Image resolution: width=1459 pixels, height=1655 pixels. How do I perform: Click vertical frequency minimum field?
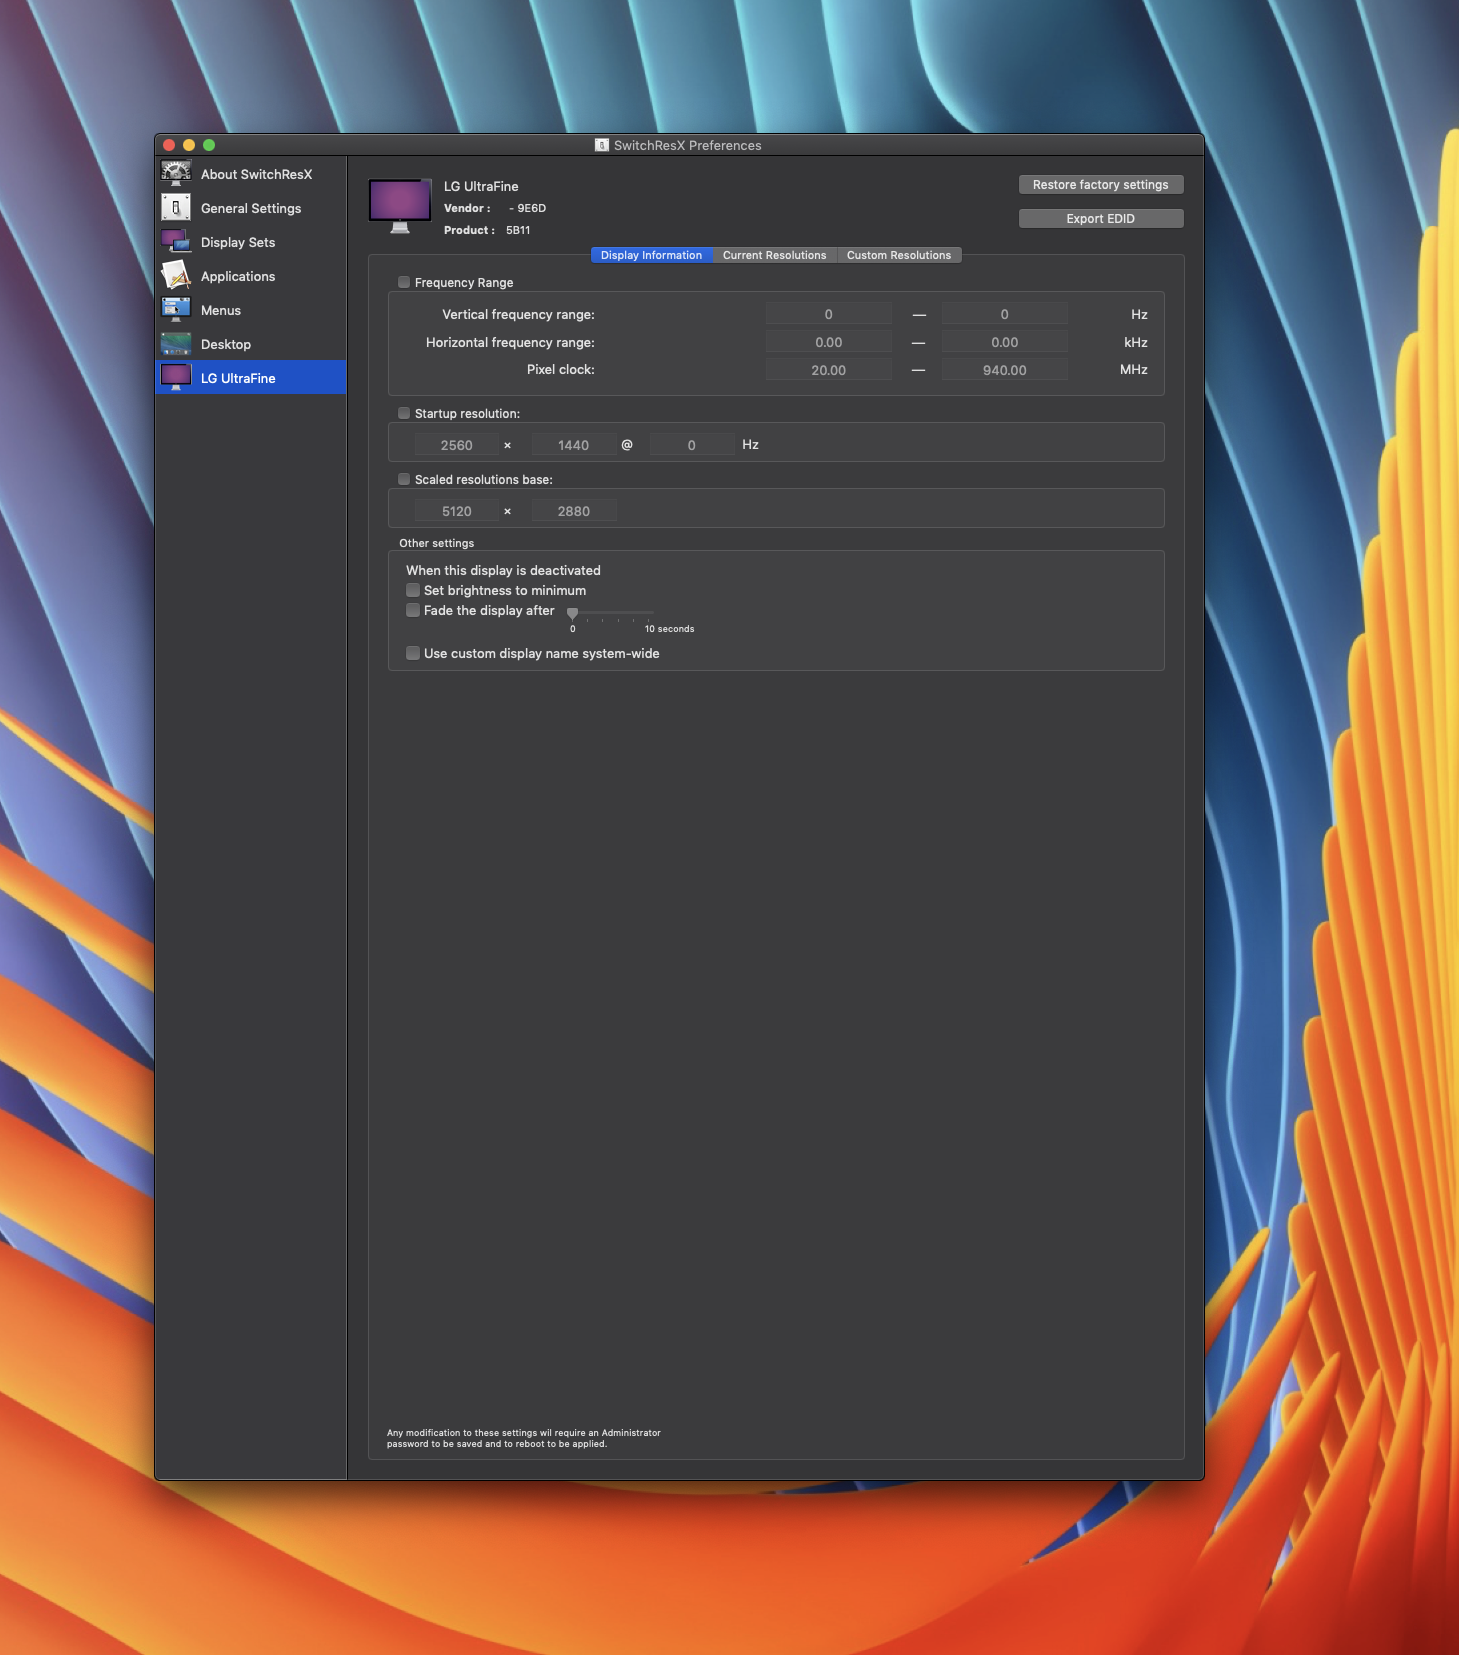click(x=828, y=314)
